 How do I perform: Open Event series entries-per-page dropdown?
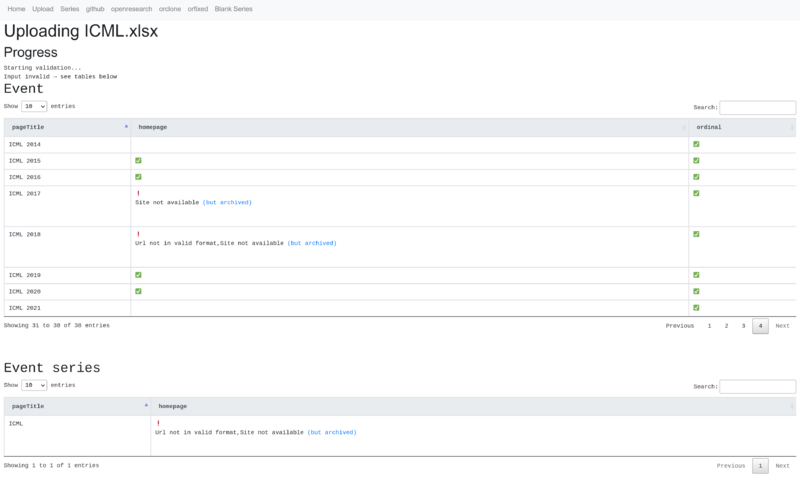34,385
